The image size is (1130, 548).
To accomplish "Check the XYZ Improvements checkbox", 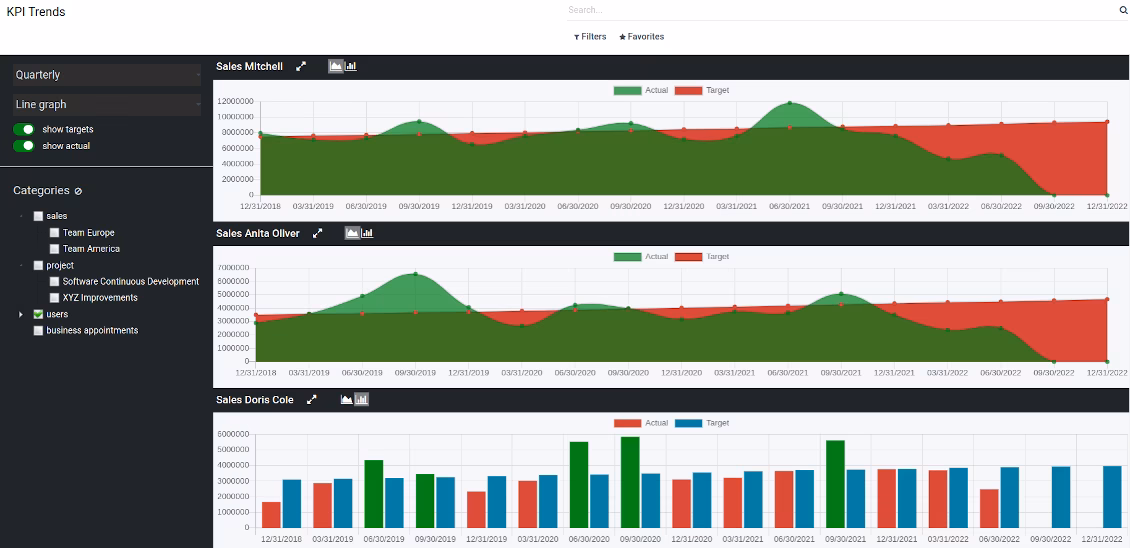I will [x=54, y=298].
